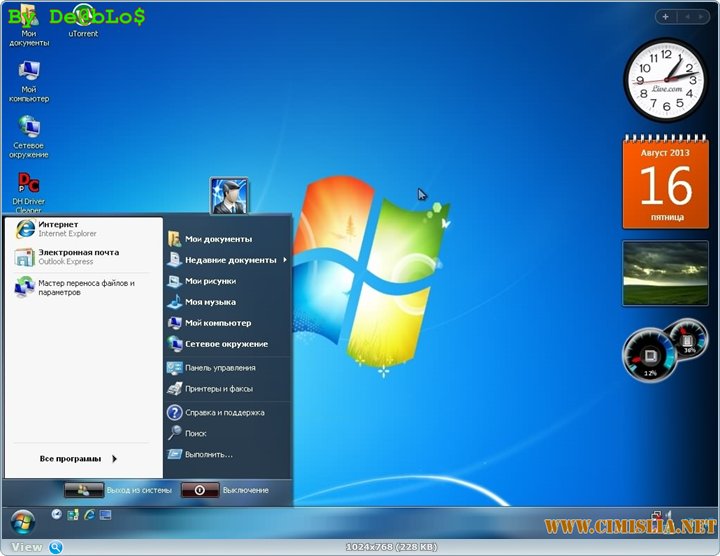Open Панель управления from the Start menu
Image resolution: width=720 pixels, height=556 pixels.
218,368
